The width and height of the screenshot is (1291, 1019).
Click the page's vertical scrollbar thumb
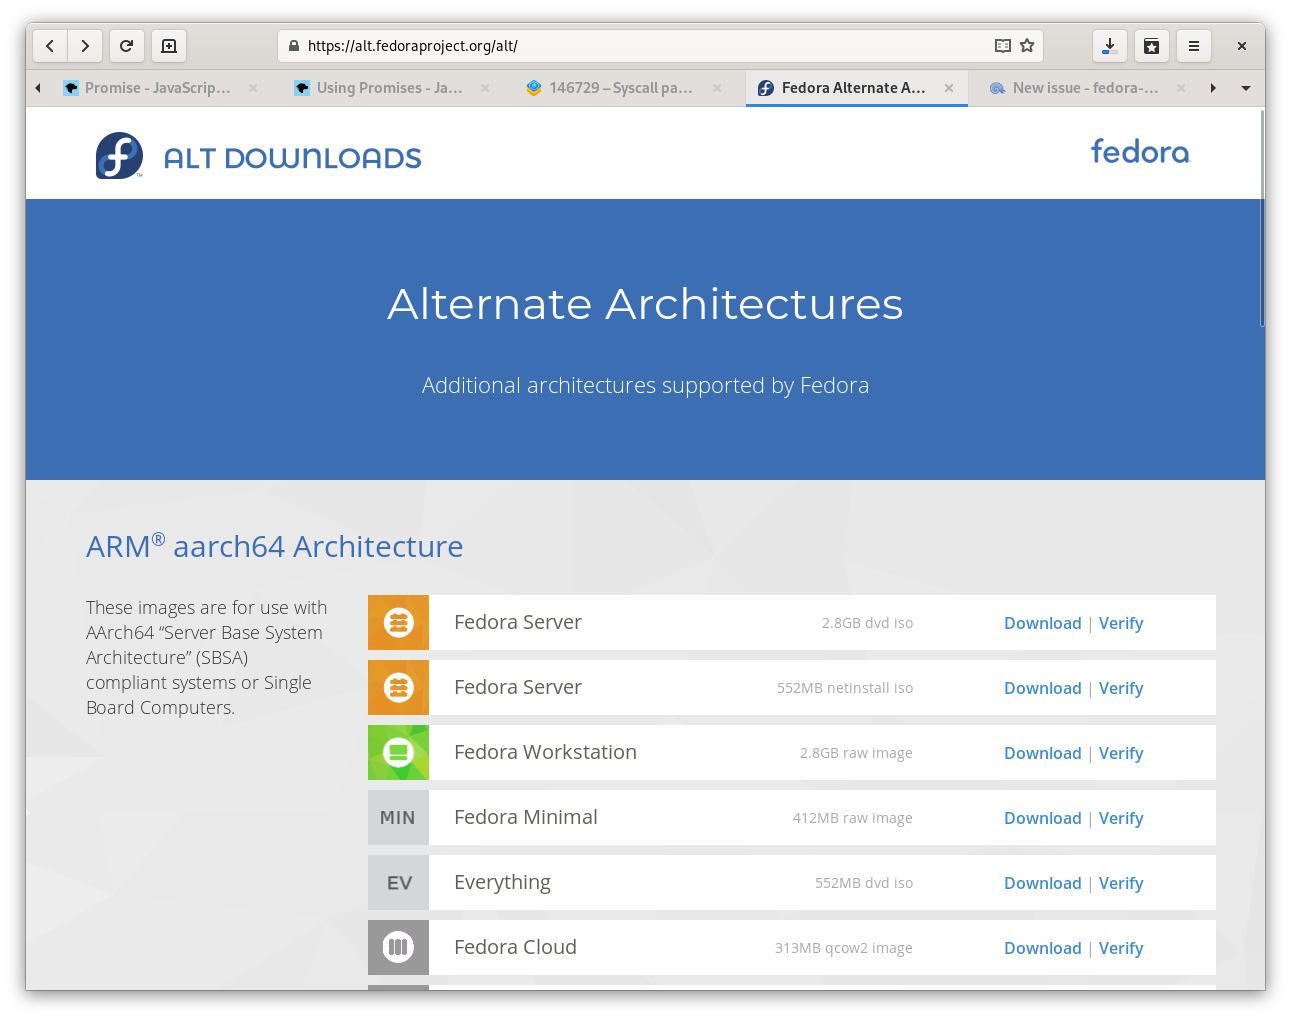click(1262, 217)
